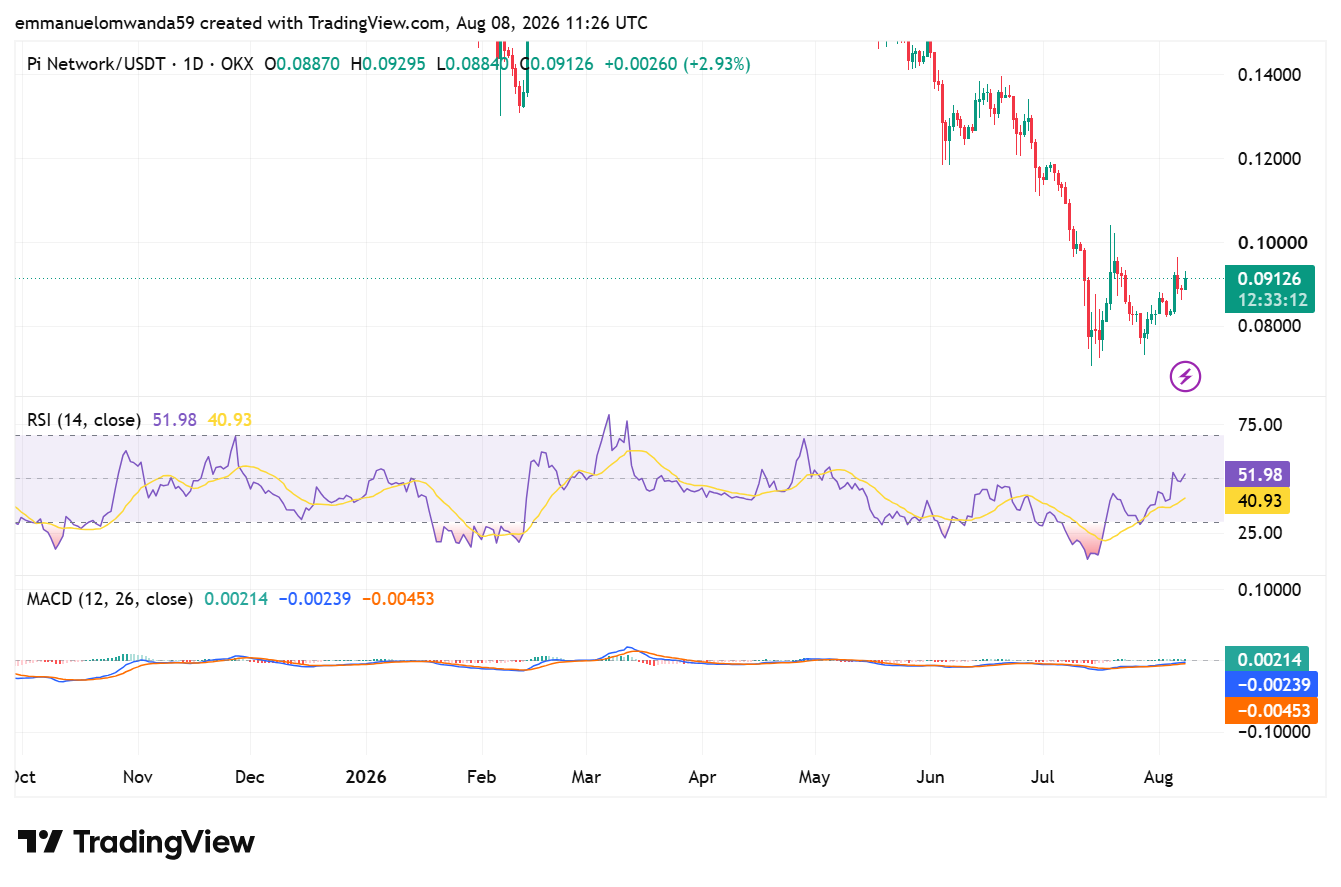Click the 0.12000 price axis label
Viewport: 1341px width, 887px height.
(x=1270, y=159)
